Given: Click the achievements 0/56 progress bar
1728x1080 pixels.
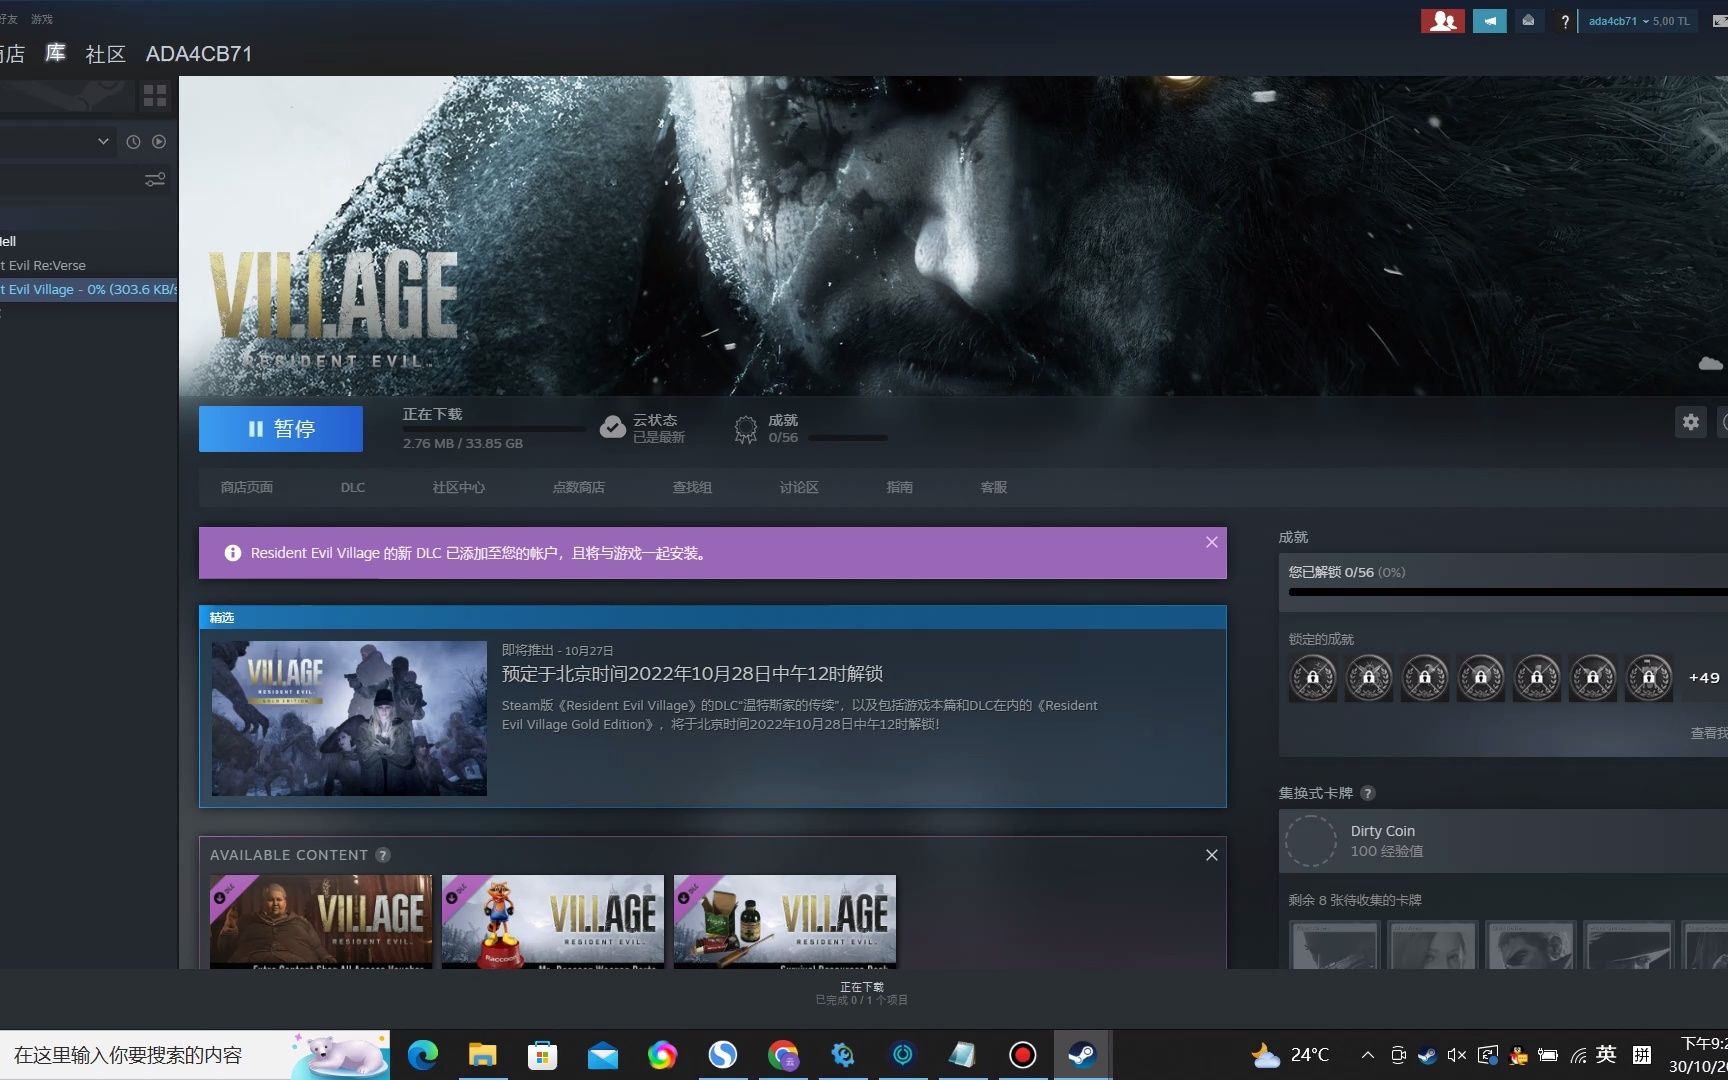Looking at the screenshot, I should (x=847, y=438).
